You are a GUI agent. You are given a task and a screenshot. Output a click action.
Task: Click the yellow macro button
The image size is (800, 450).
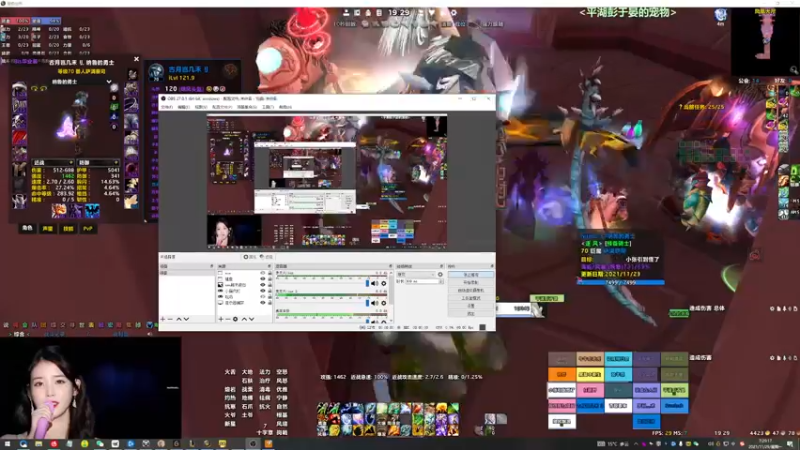point(590,374)
